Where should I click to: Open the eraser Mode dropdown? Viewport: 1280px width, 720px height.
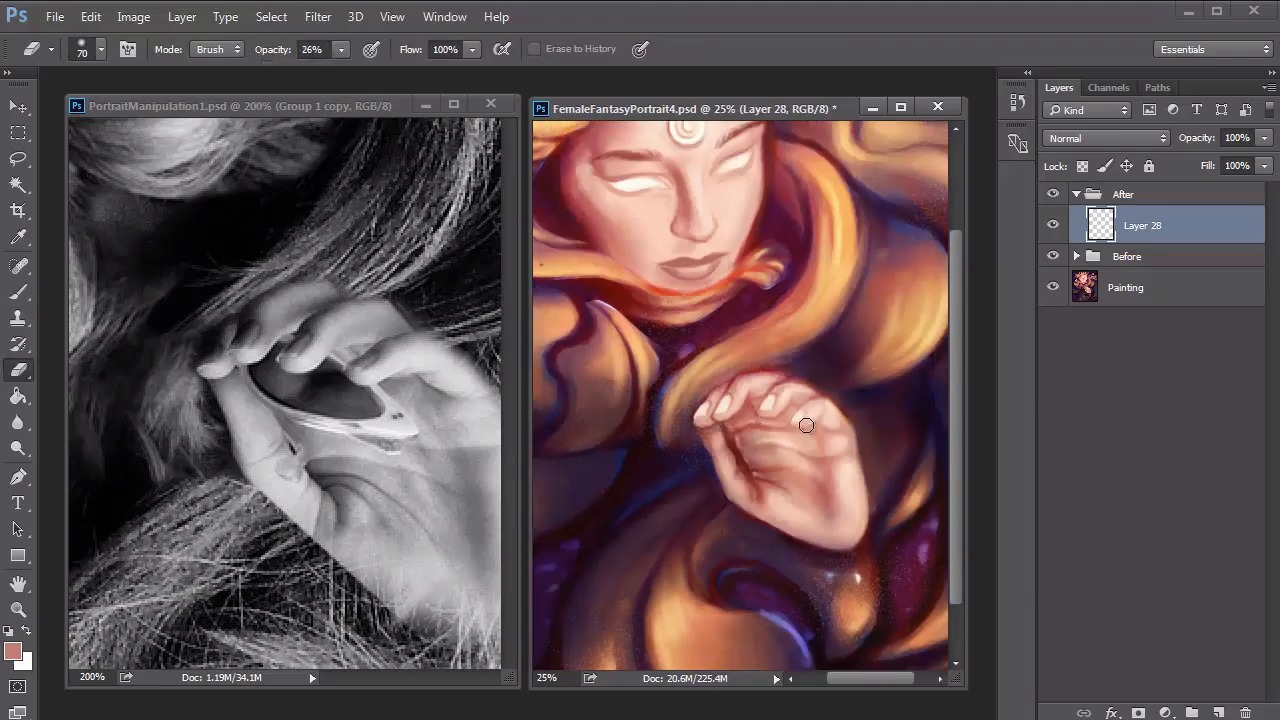(217, 49)
